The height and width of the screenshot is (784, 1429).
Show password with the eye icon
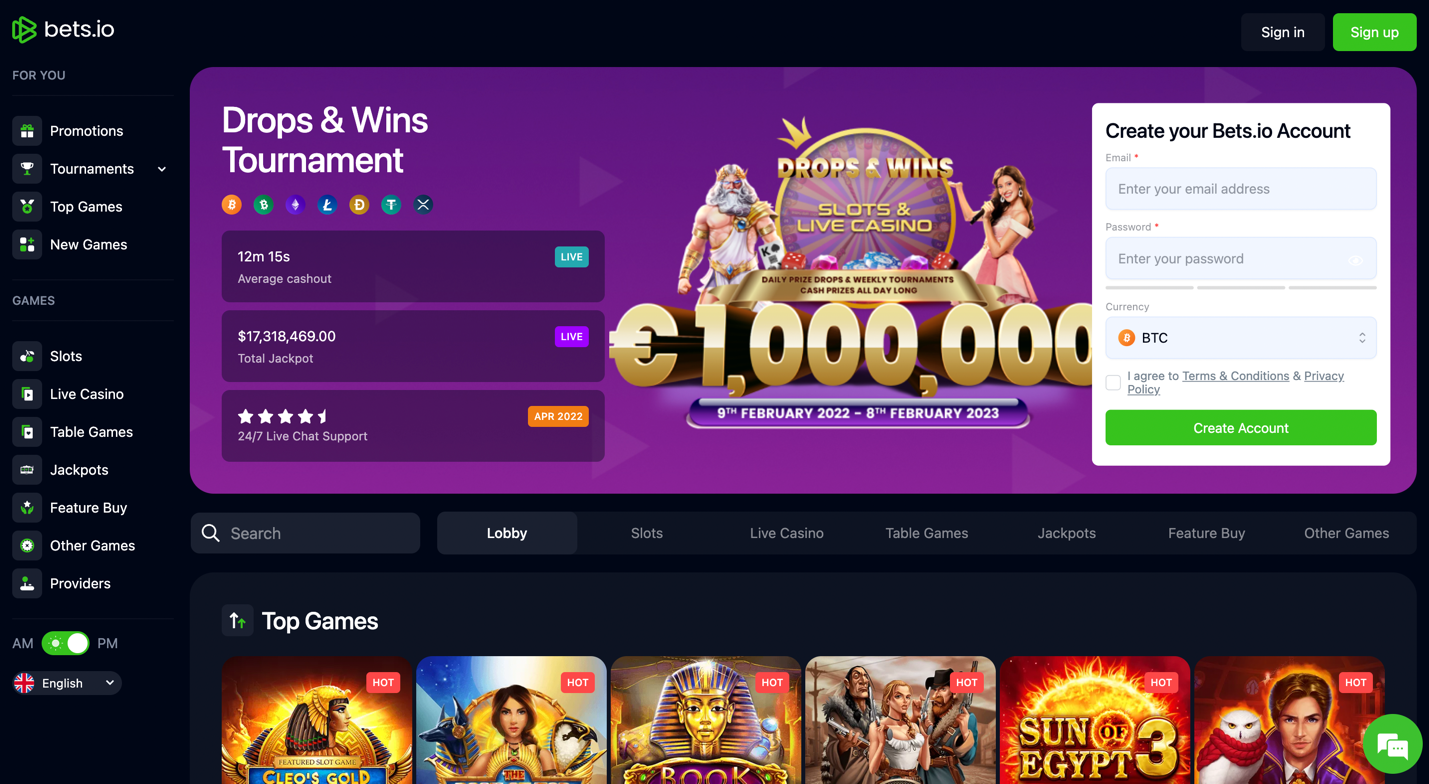(1355, 260)
